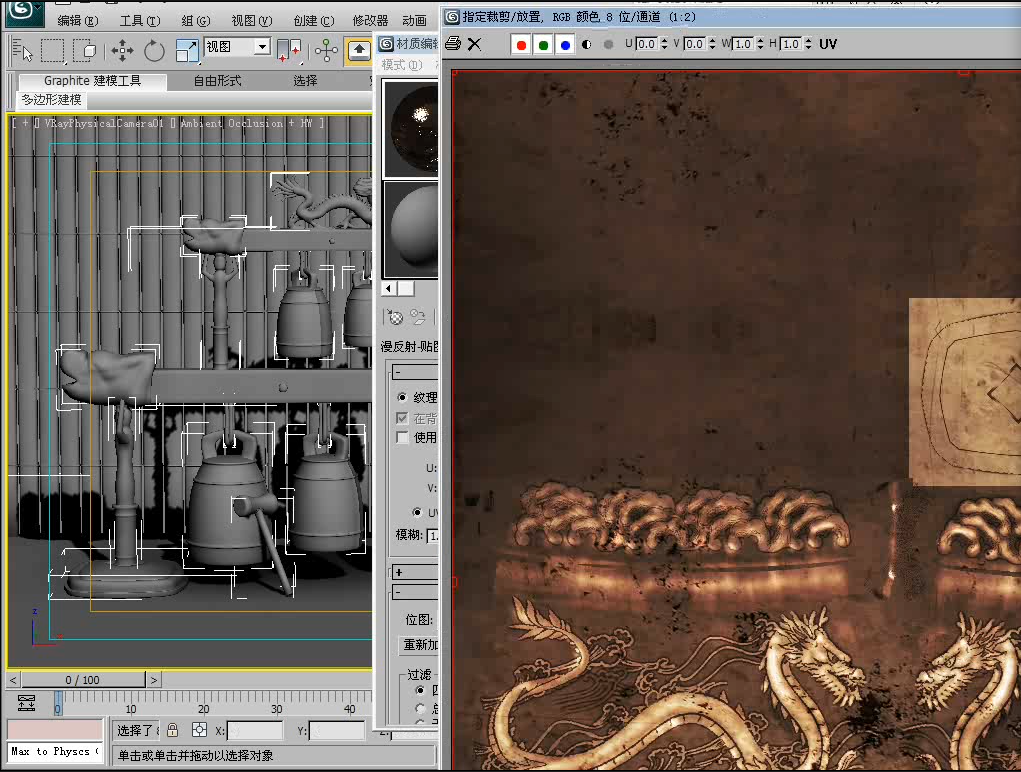Switch to the Graphite 建模工具 tab

pyautogui.click(x=92, y=81)
